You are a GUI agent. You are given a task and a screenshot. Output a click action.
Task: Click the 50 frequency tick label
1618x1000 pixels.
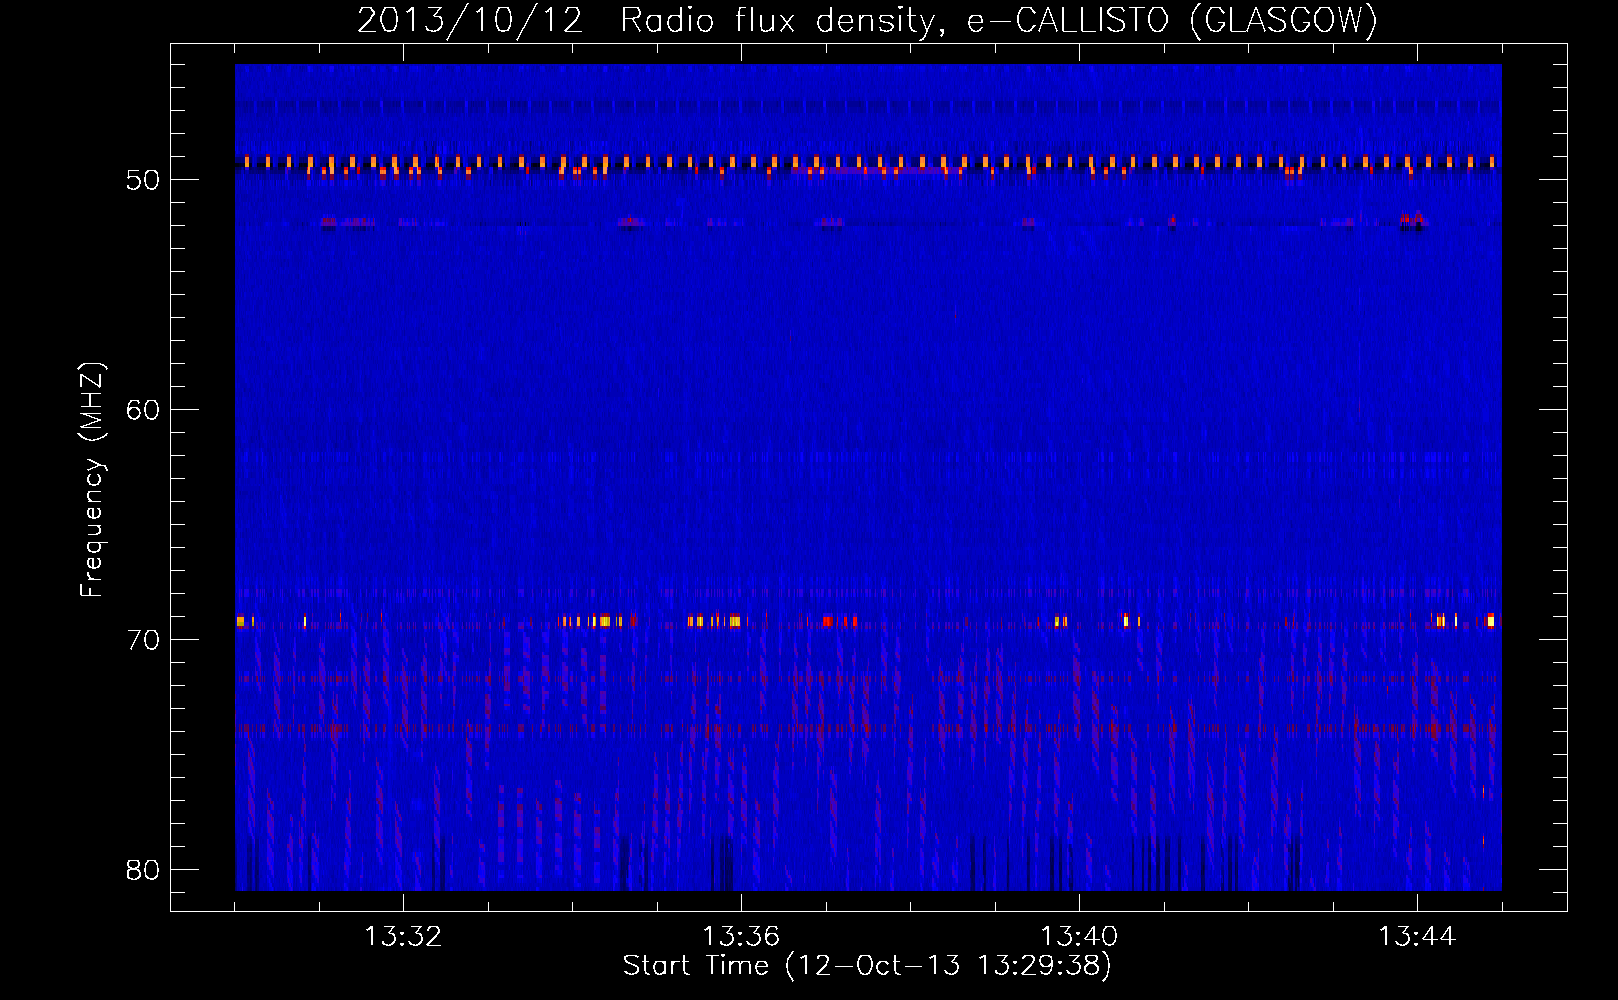[143, 180]
